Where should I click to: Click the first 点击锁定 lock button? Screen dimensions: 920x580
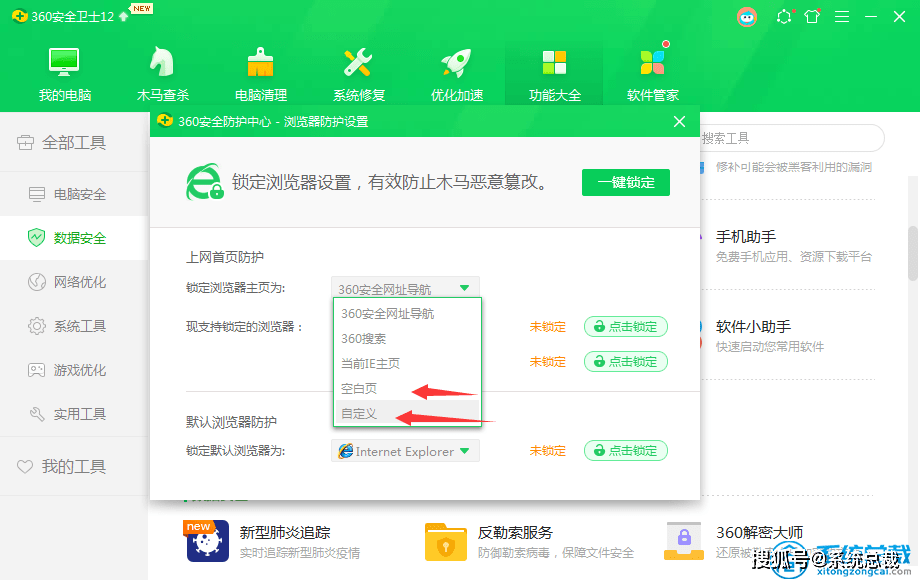626,327
